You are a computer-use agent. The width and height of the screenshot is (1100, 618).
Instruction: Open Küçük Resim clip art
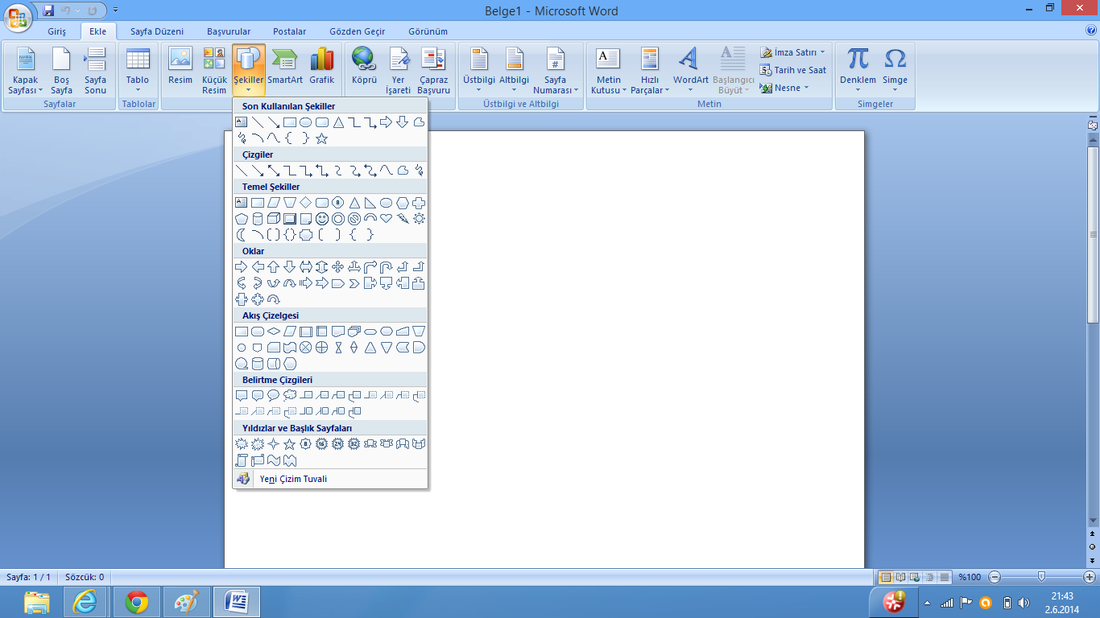[214, 69]
